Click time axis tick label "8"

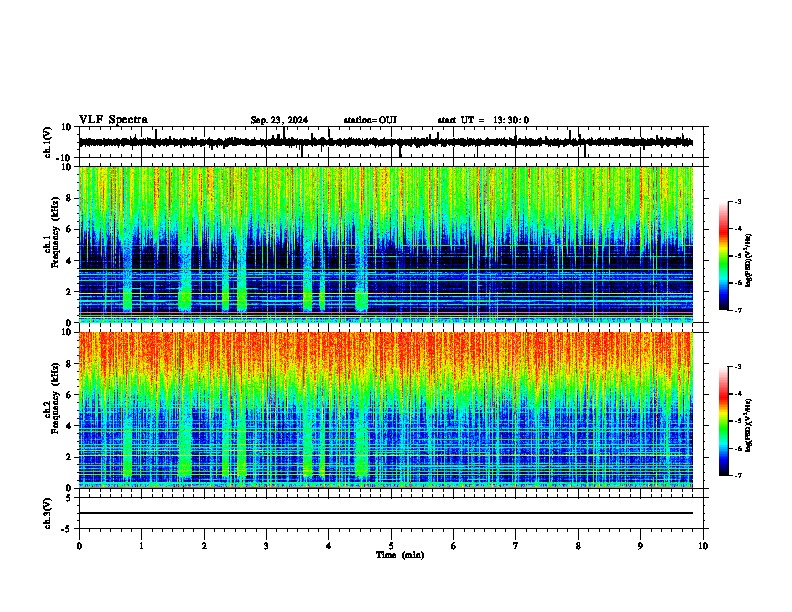point(578,546)
